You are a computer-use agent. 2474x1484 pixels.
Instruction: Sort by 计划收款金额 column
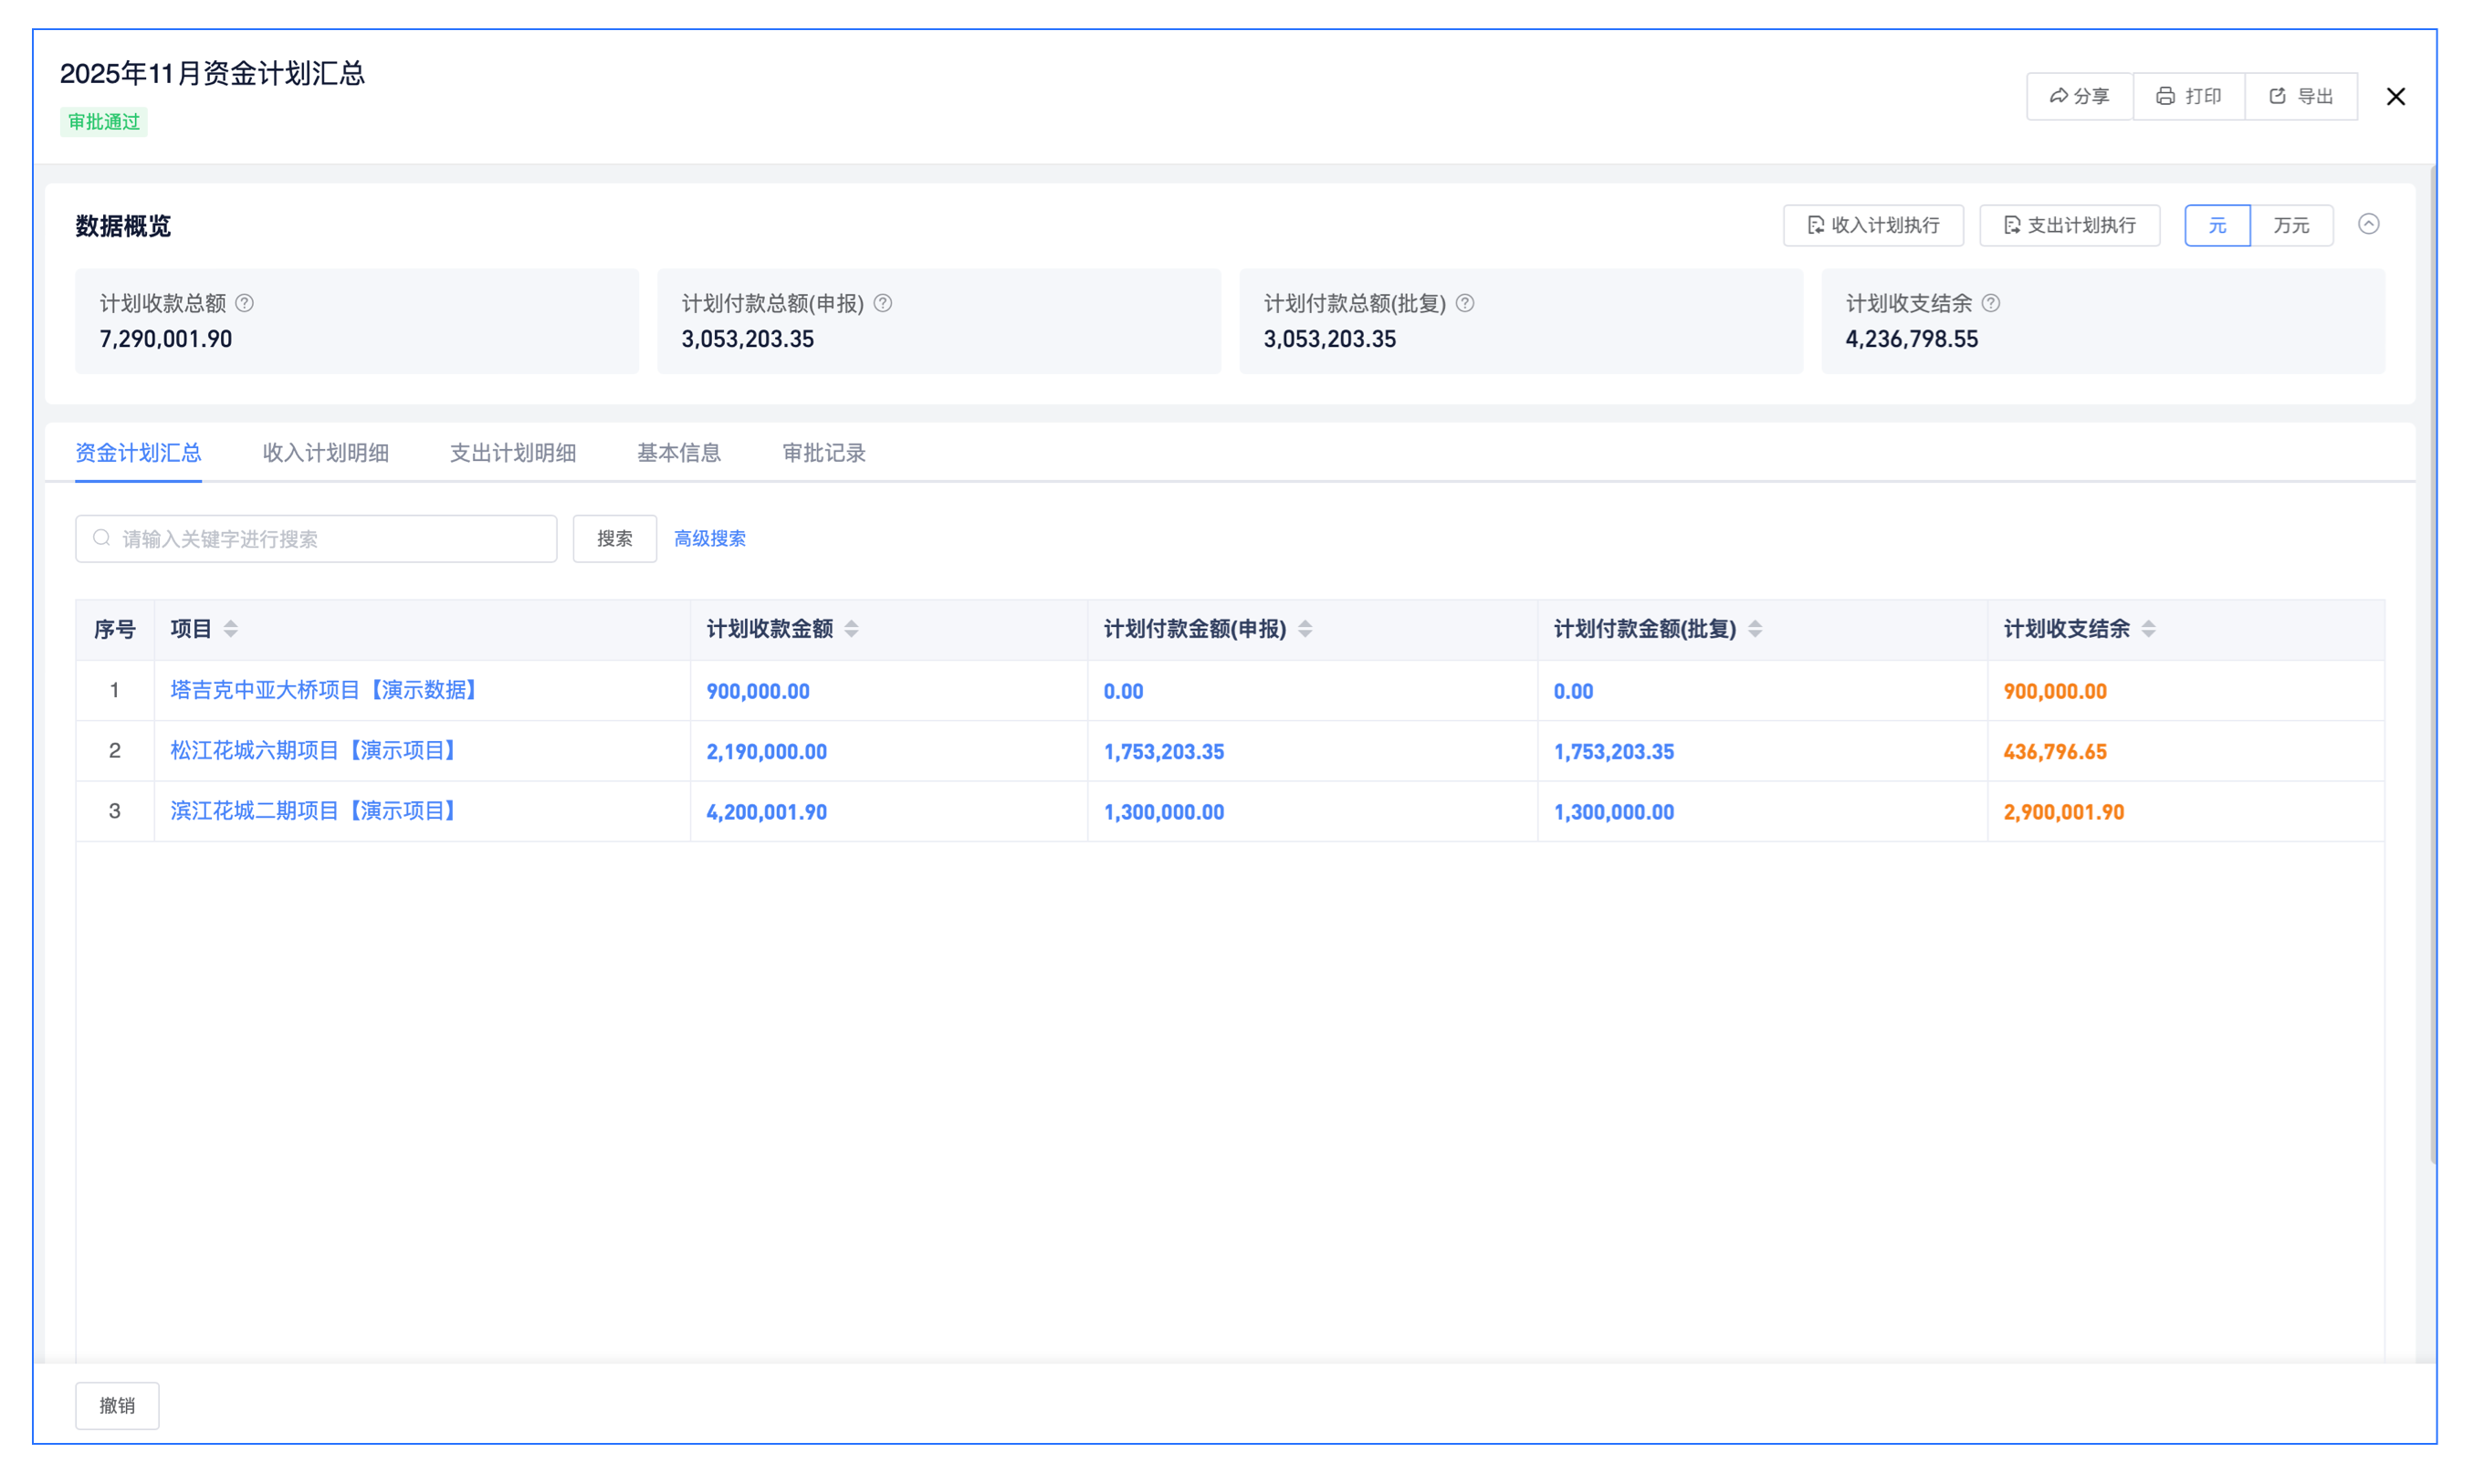851,629
